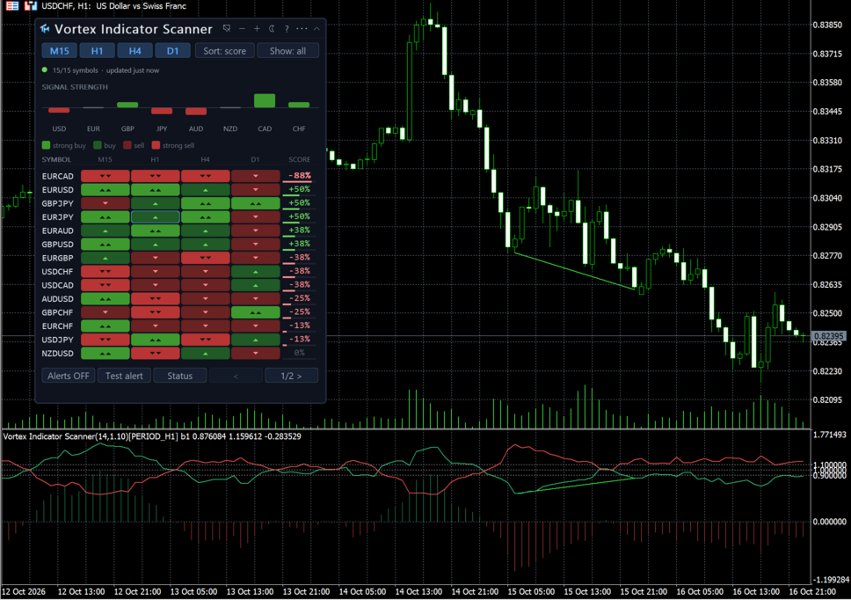Click the strong buy legend color swatch
The width and height of the screenshot is (851, 600).
(x=46, y=145)
